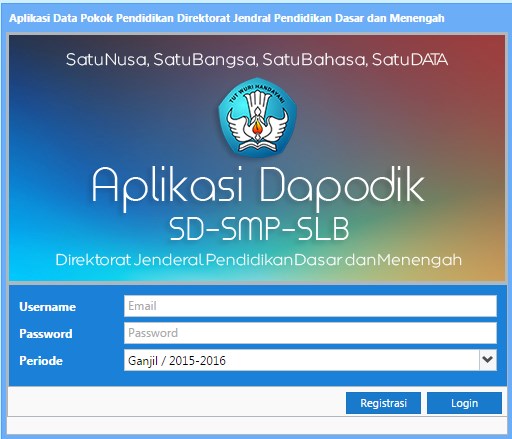
Task: Click Direktorat Jenderal Pendidikan Dasar dan Menengah text
Action: pyautogui.click(x=258, y=260)
